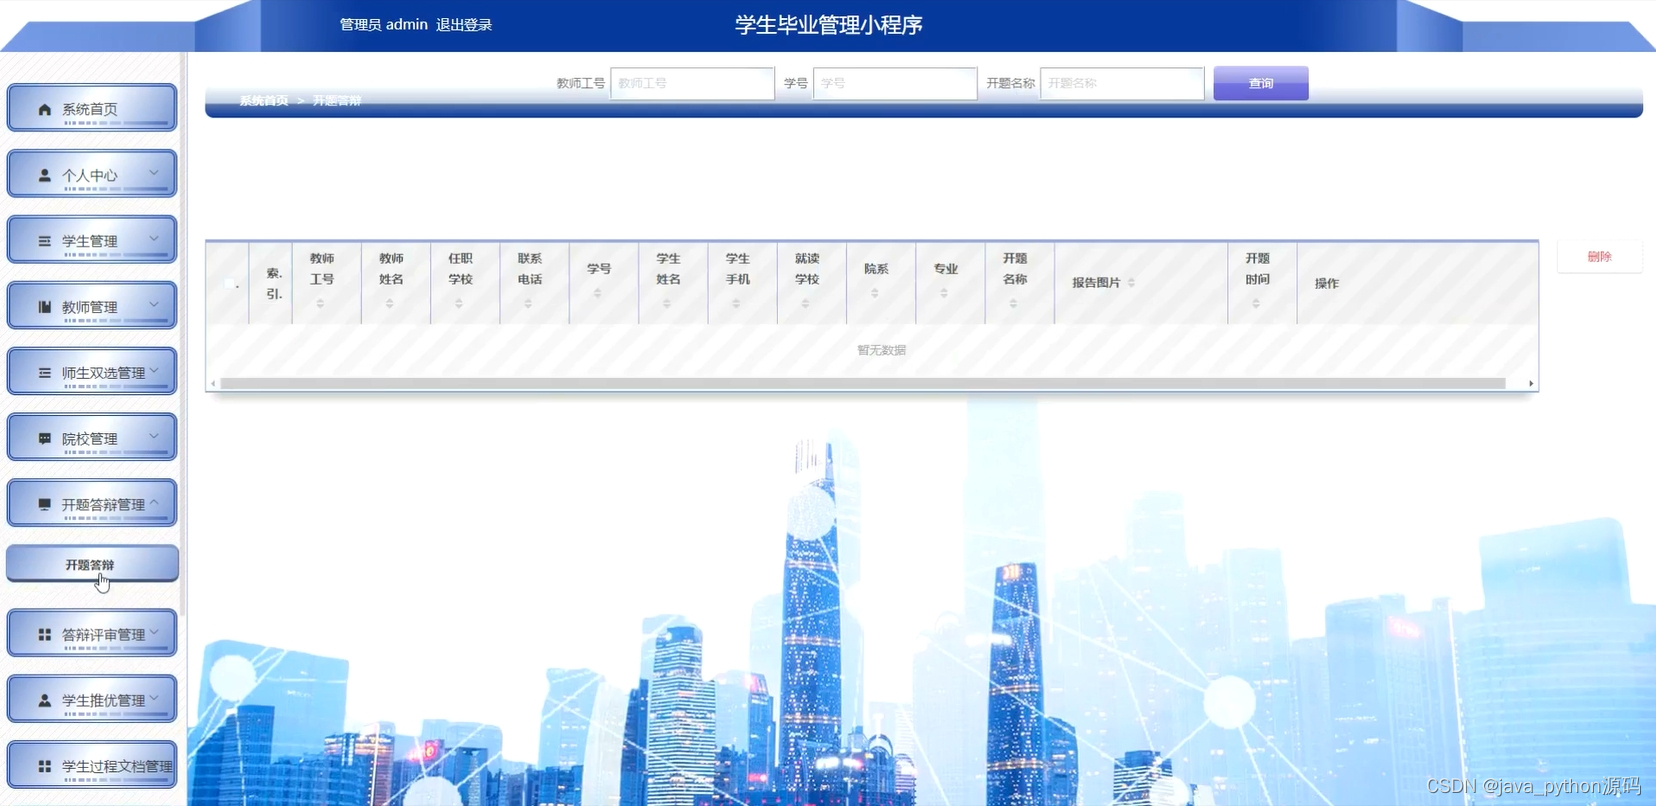Sort by 就读学校 column arrows
Viewport: 1656px width, 806px height.
(x=805, y=303)
